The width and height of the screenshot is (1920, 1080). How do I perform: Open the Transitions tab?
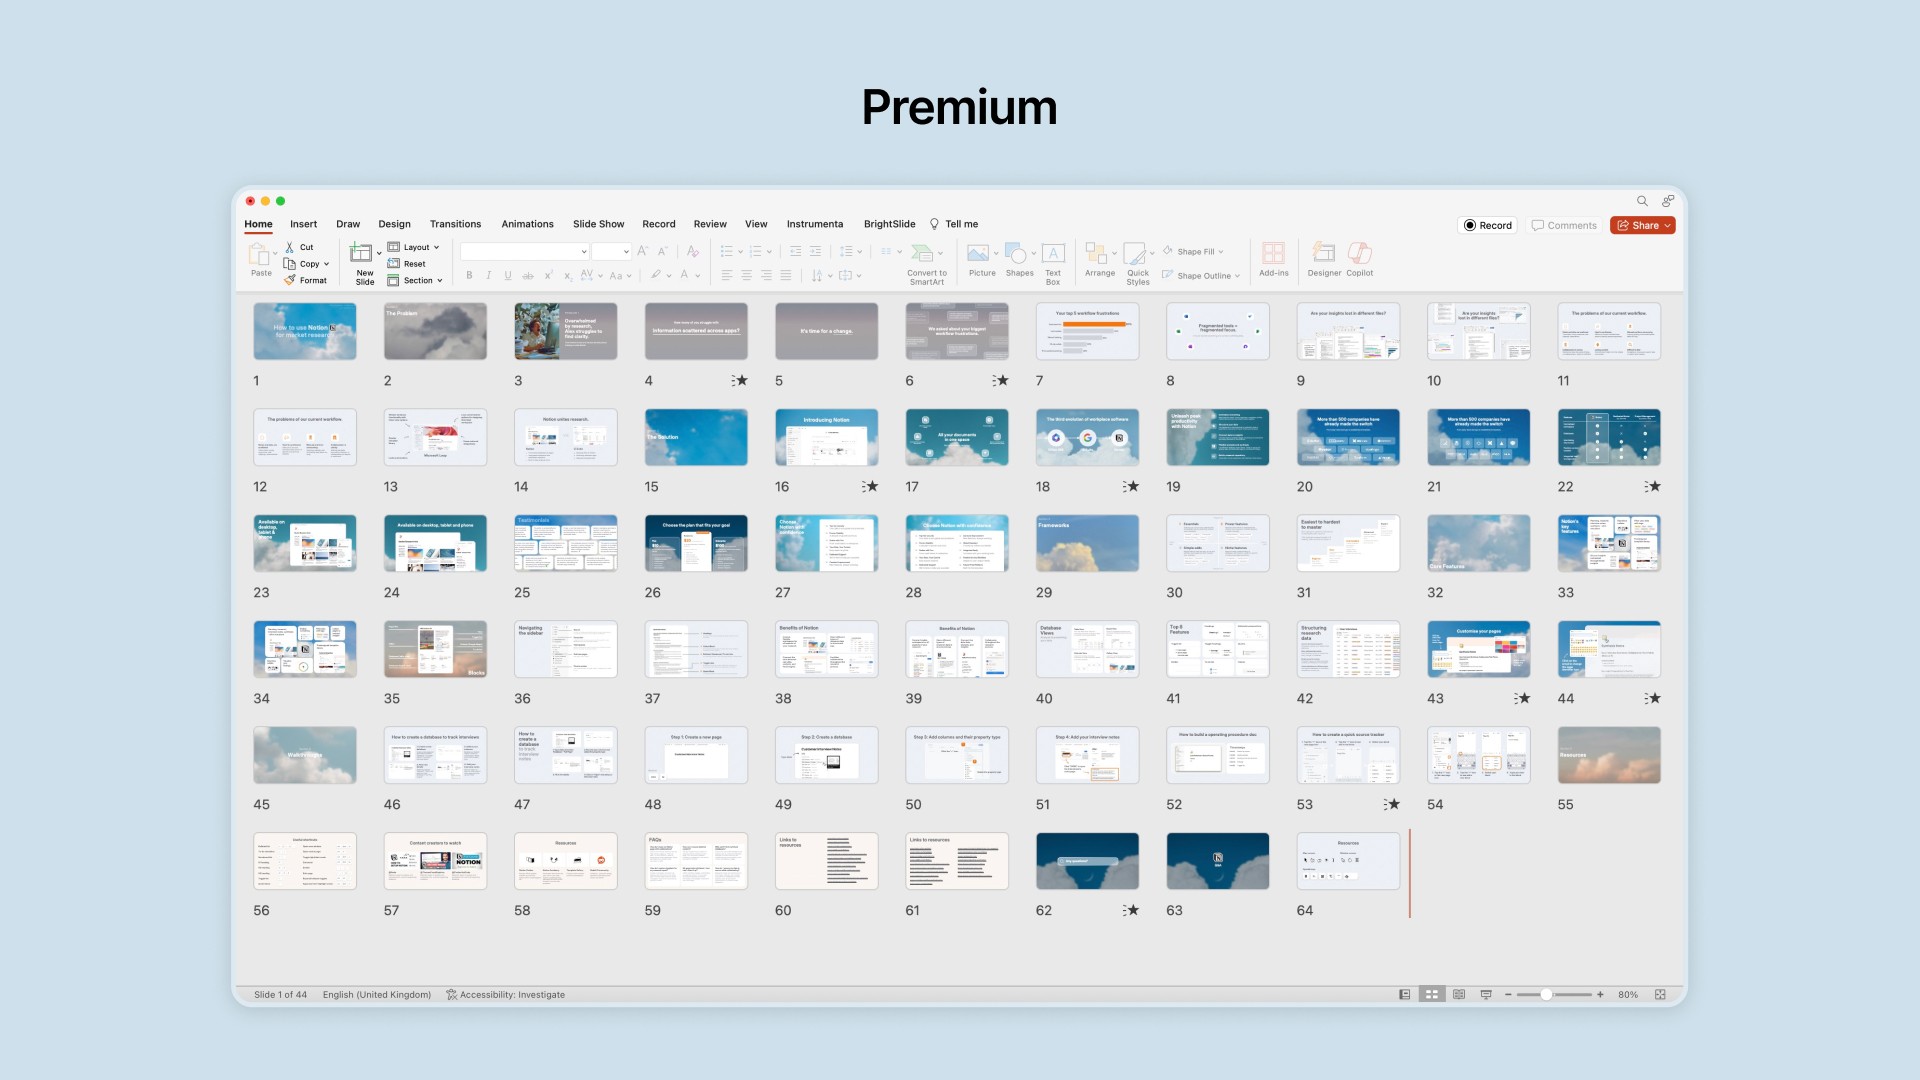coord(455,224)
